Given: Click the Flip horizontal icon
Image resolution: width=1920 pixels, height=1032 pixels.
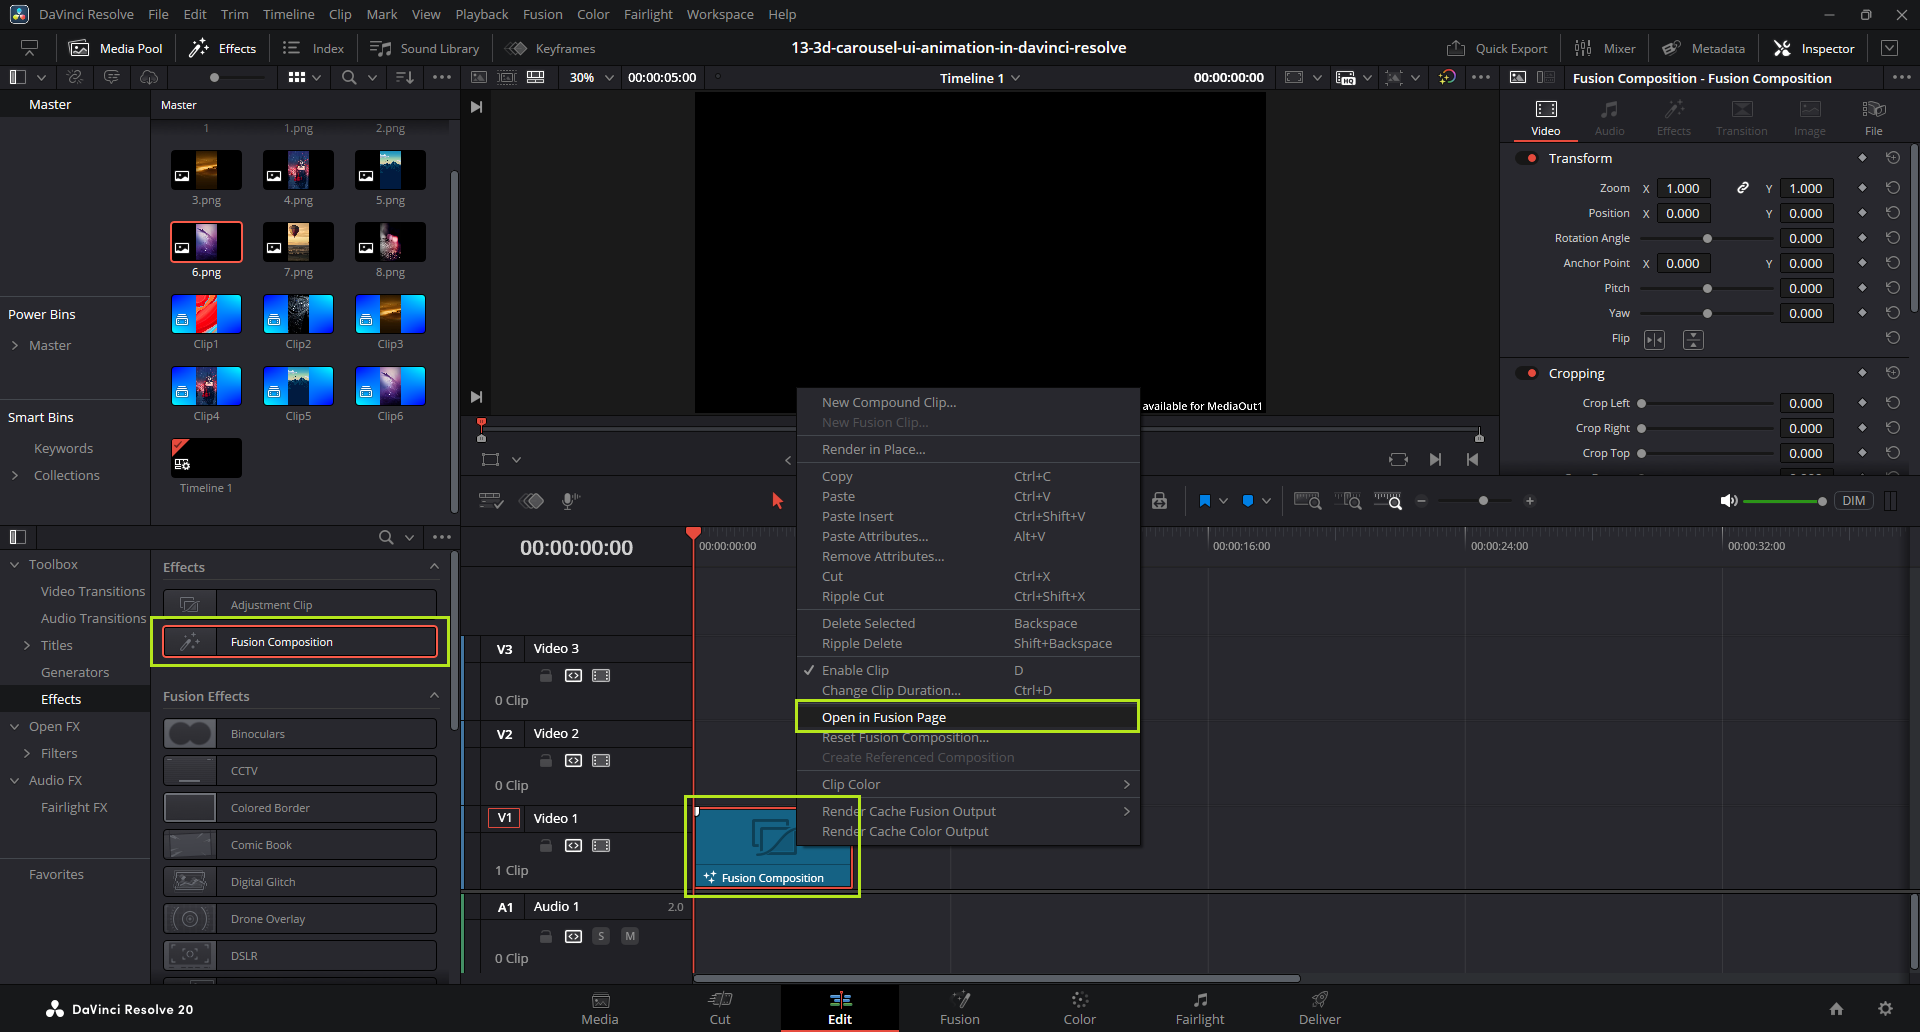Looking at the screenshot, I should pyautogui.click(x=1655, y=340).
